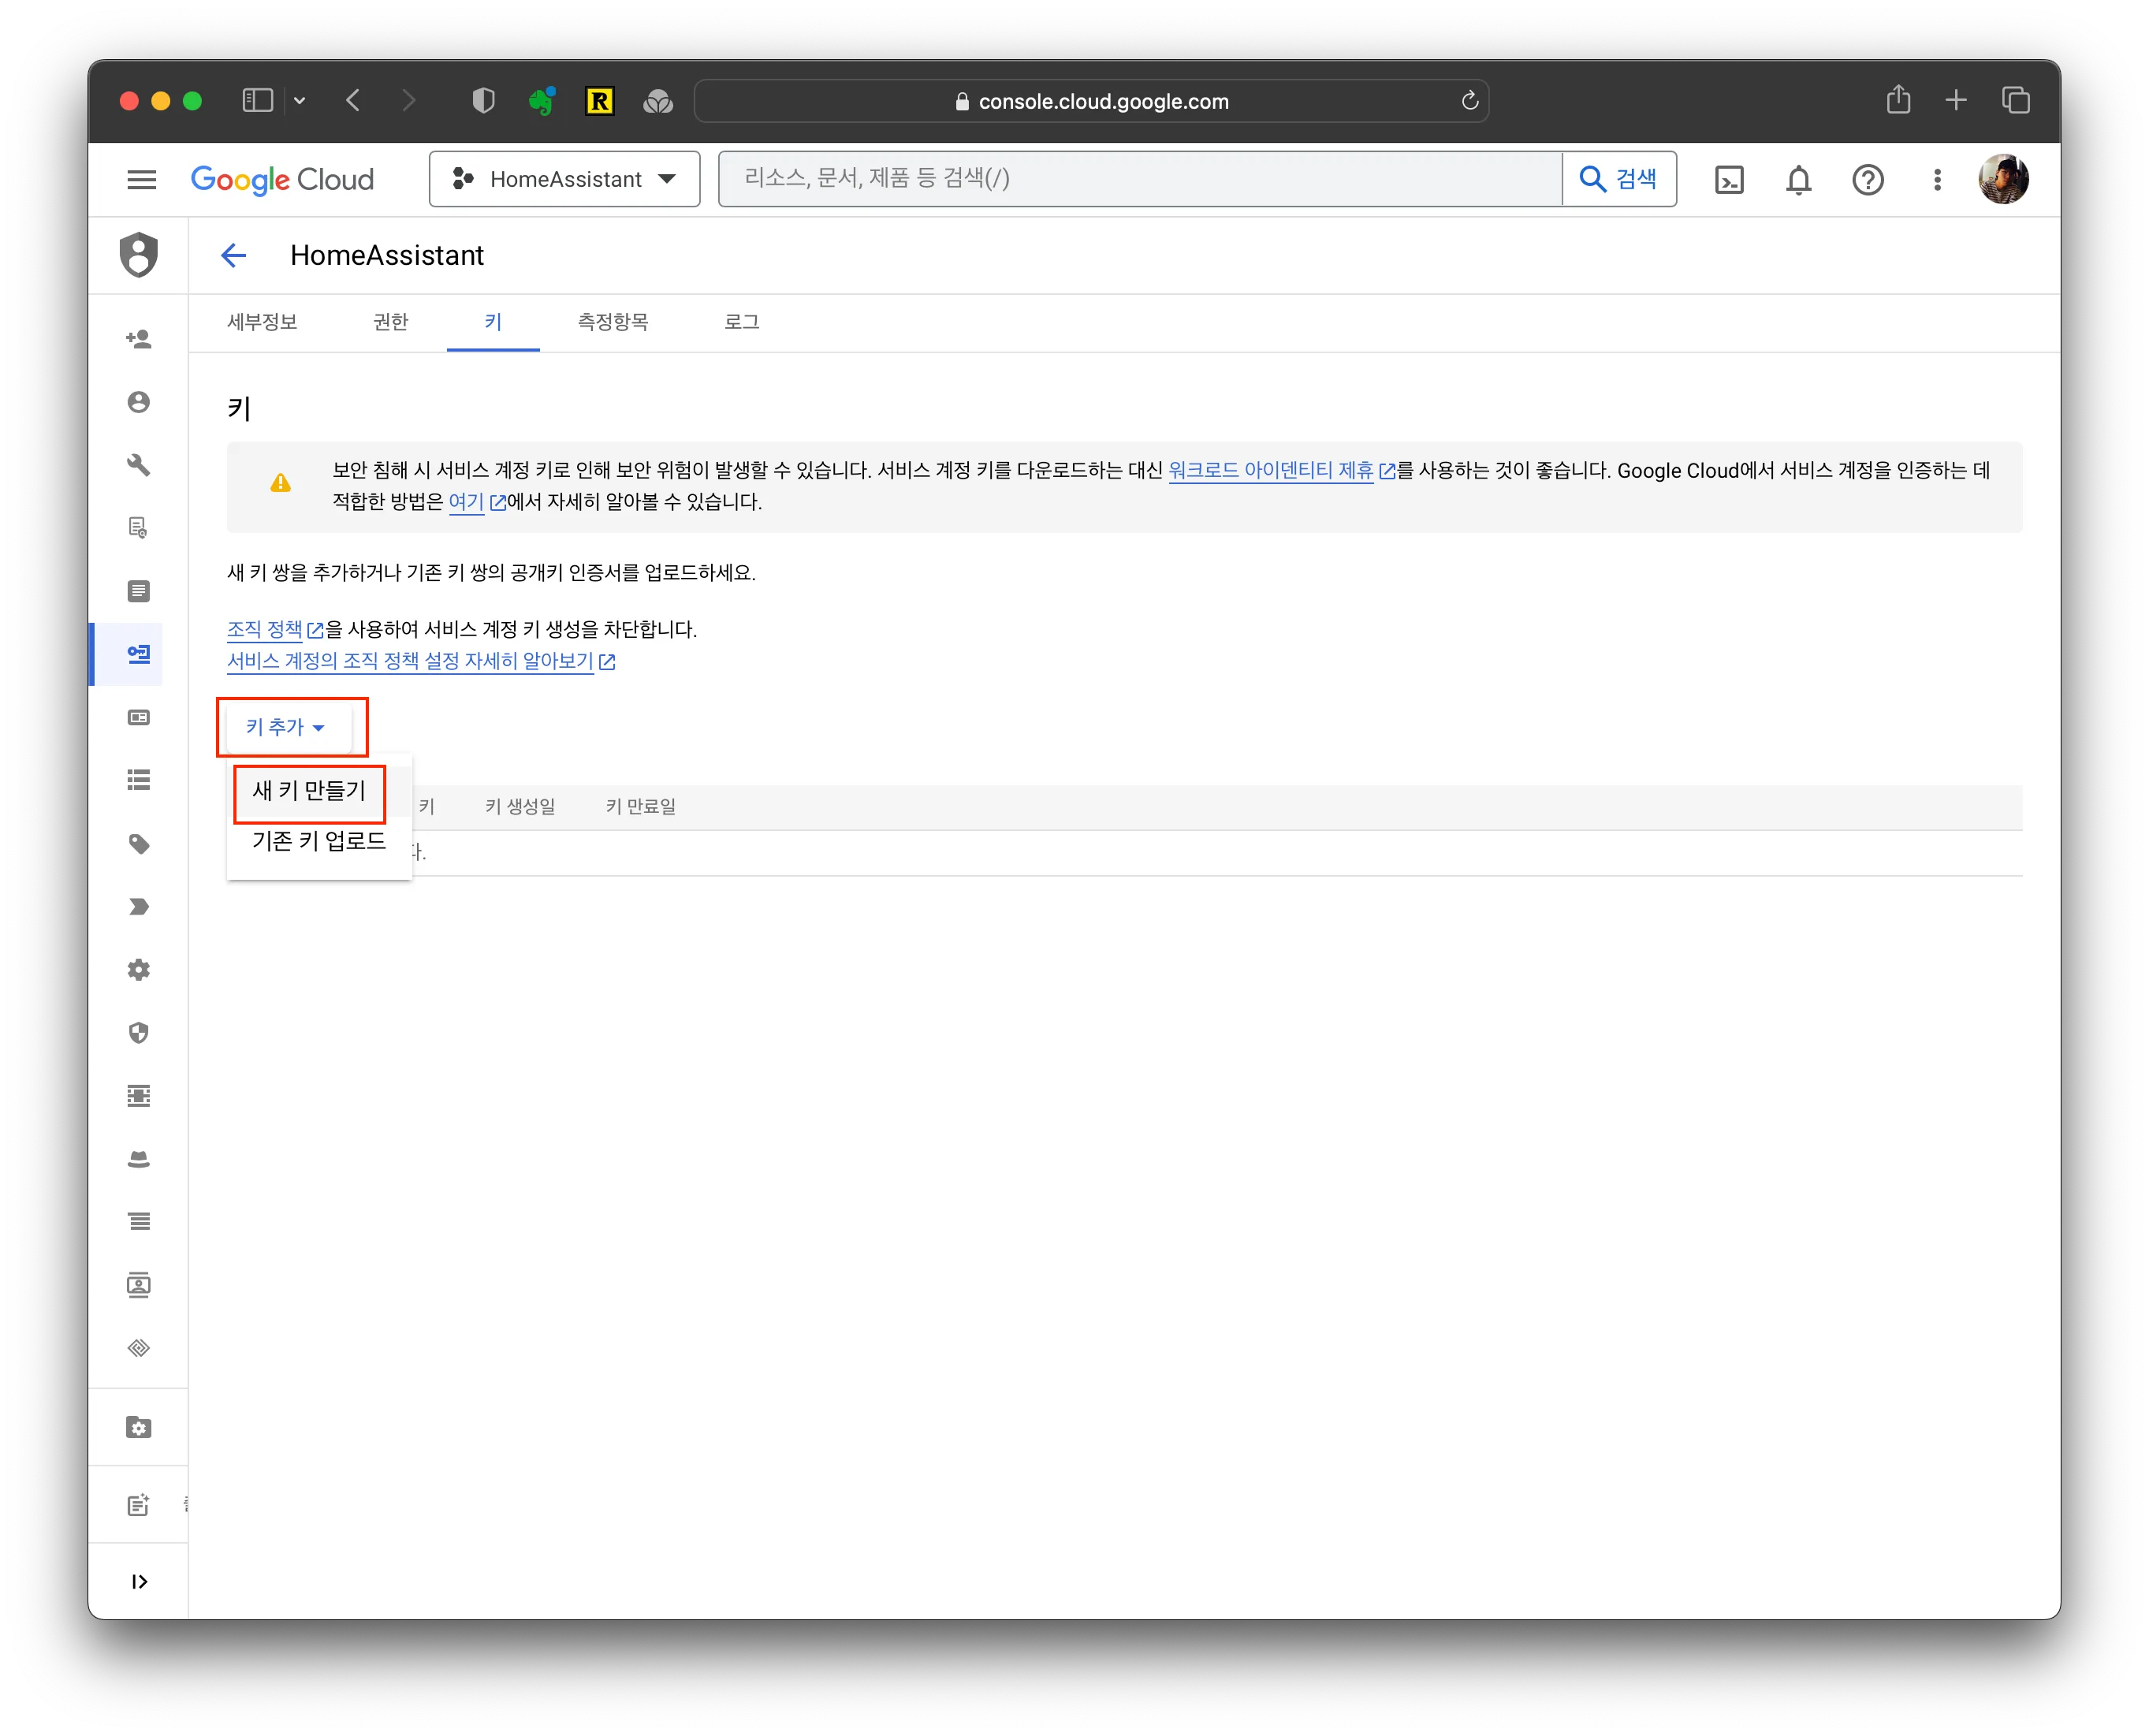Open the privacy shield sidebar icon

click(x=139, y=1033)
